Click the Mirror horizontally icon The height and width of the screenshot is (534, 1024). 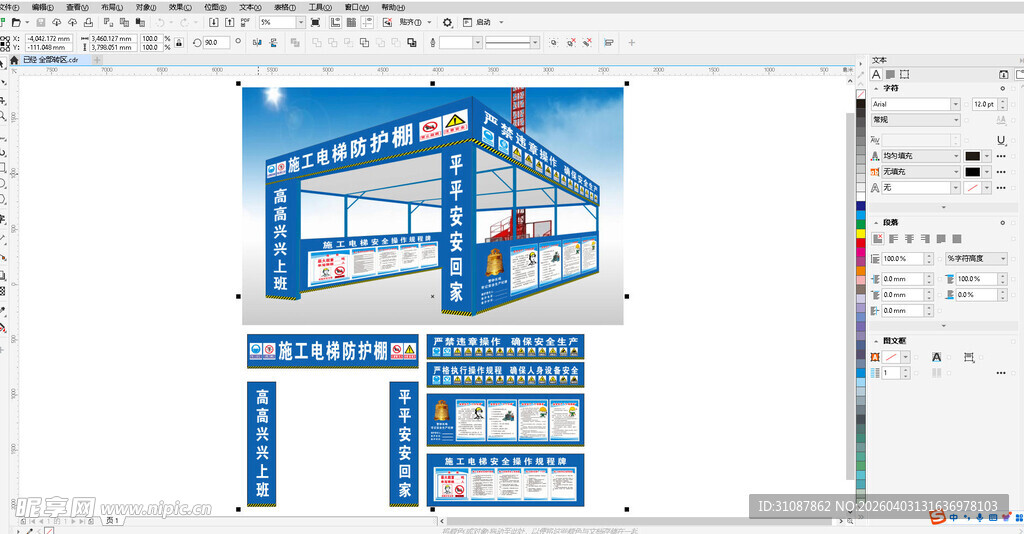pyautogui.click(x=256, y=43)
